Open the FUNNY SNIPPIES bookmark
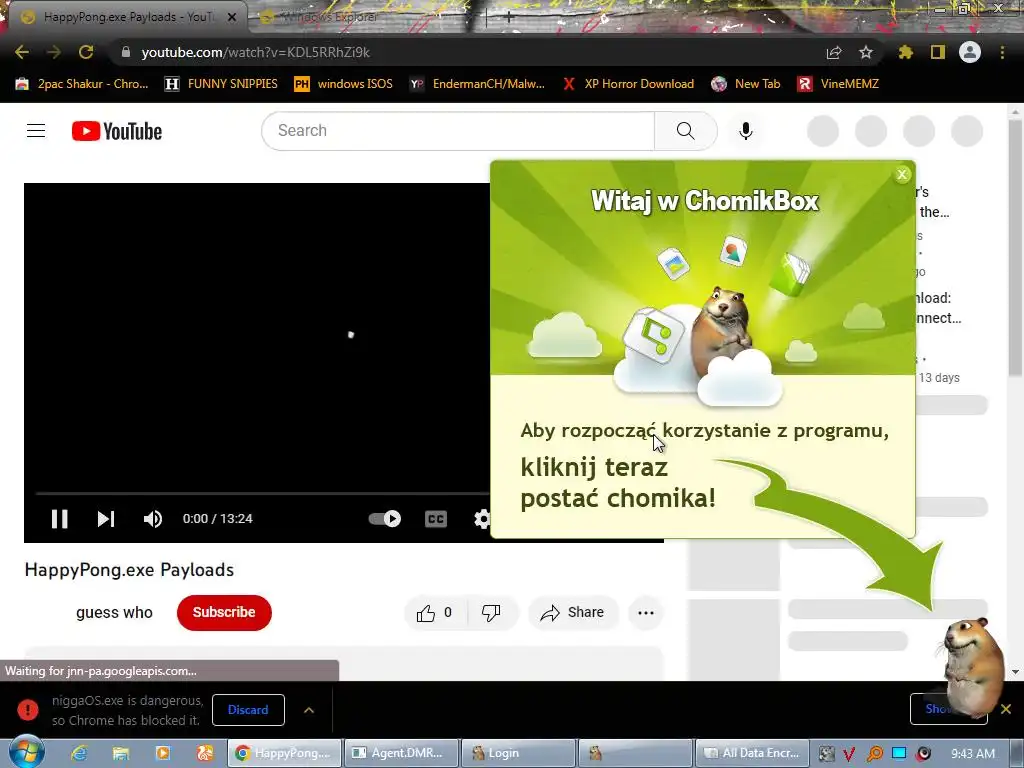The image size is (1024, 768). pos(221,84)
